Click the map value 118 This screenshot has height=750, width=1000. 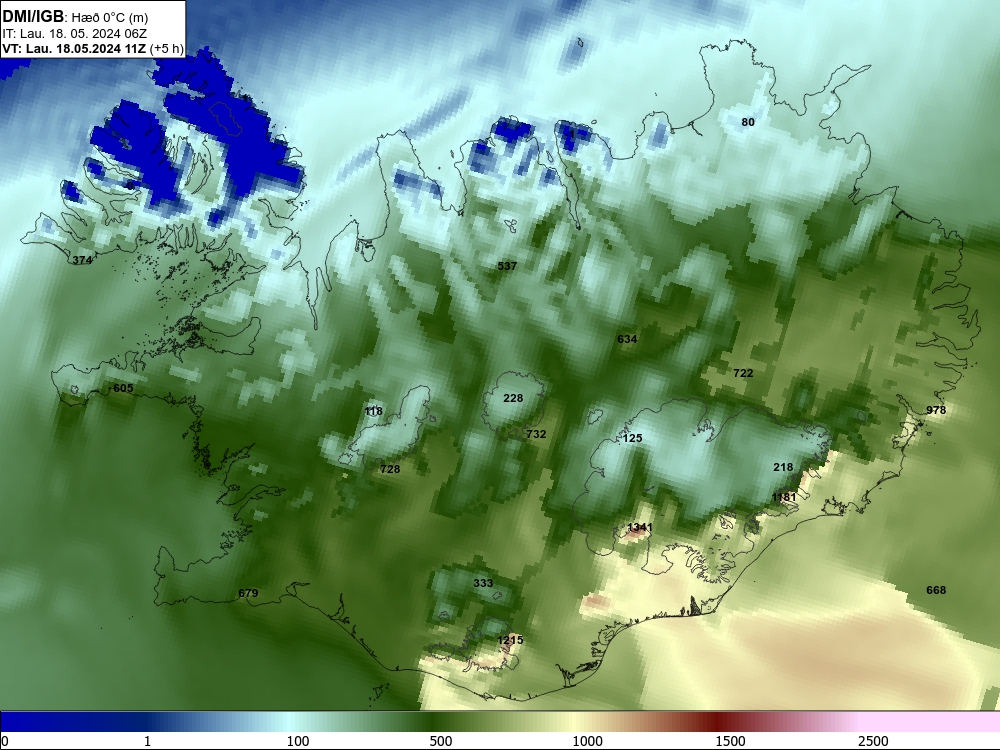(374, 411)
